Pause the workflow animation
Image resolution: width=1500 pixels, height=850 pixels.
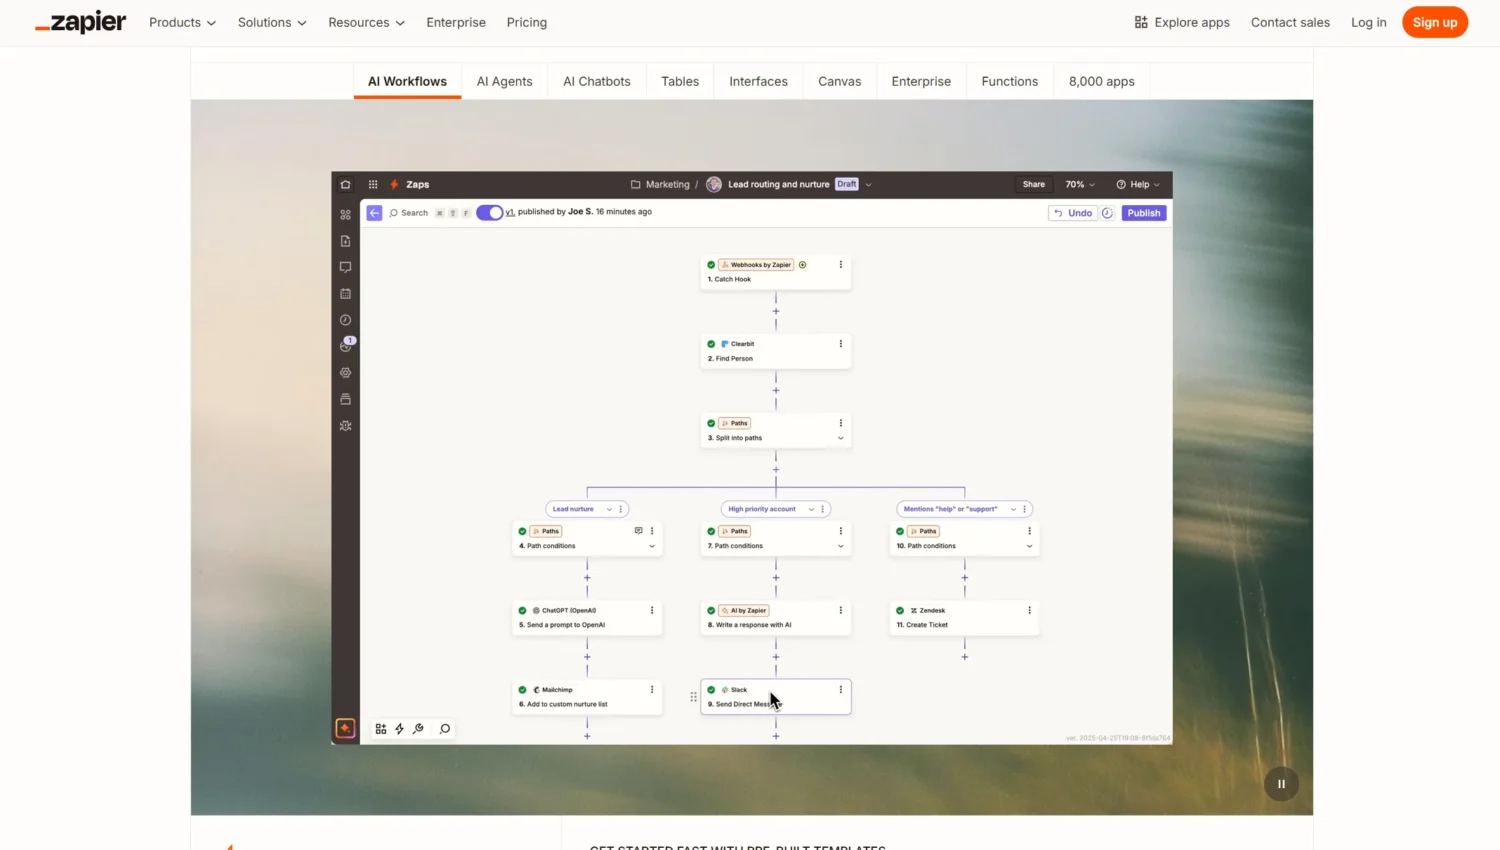point(1281,784)
